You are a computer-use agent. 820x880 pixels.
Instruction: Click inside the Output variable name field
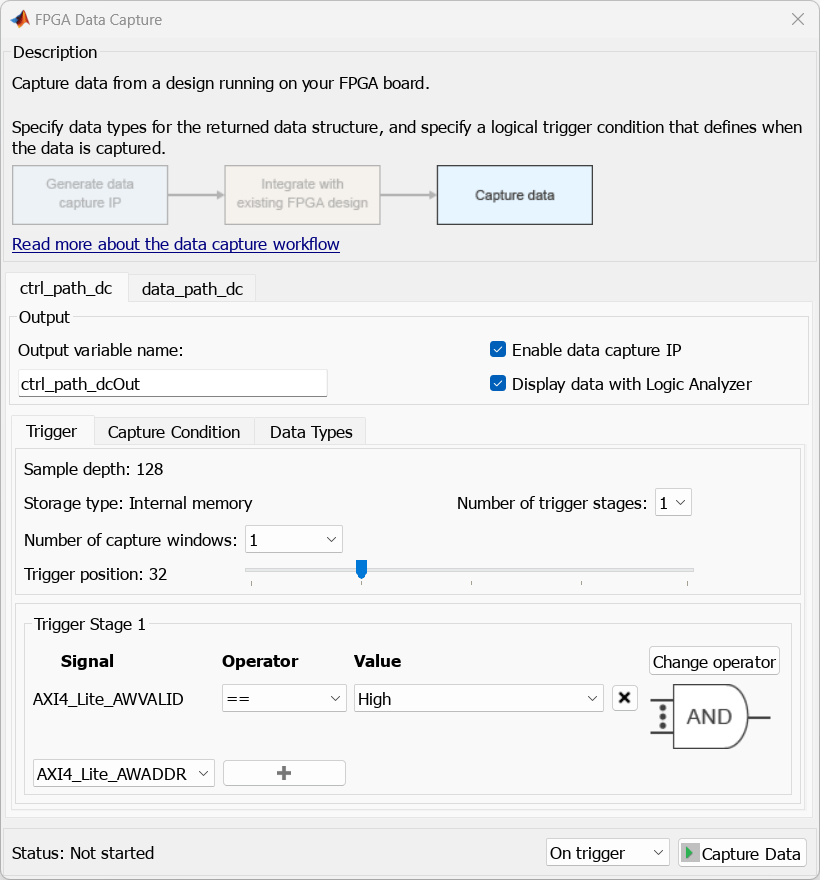point(172,383)
